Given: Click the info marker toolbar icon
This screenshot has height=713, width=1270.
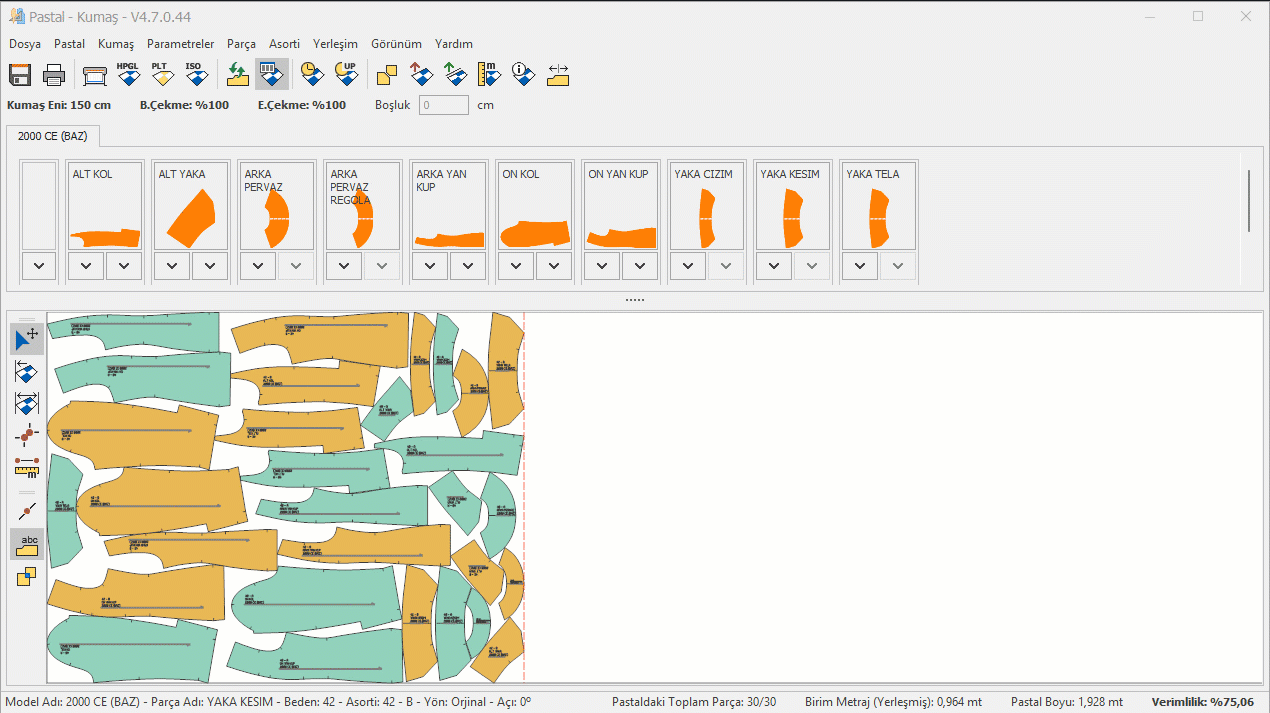Looking at the screenshot, I should point(522,74).
